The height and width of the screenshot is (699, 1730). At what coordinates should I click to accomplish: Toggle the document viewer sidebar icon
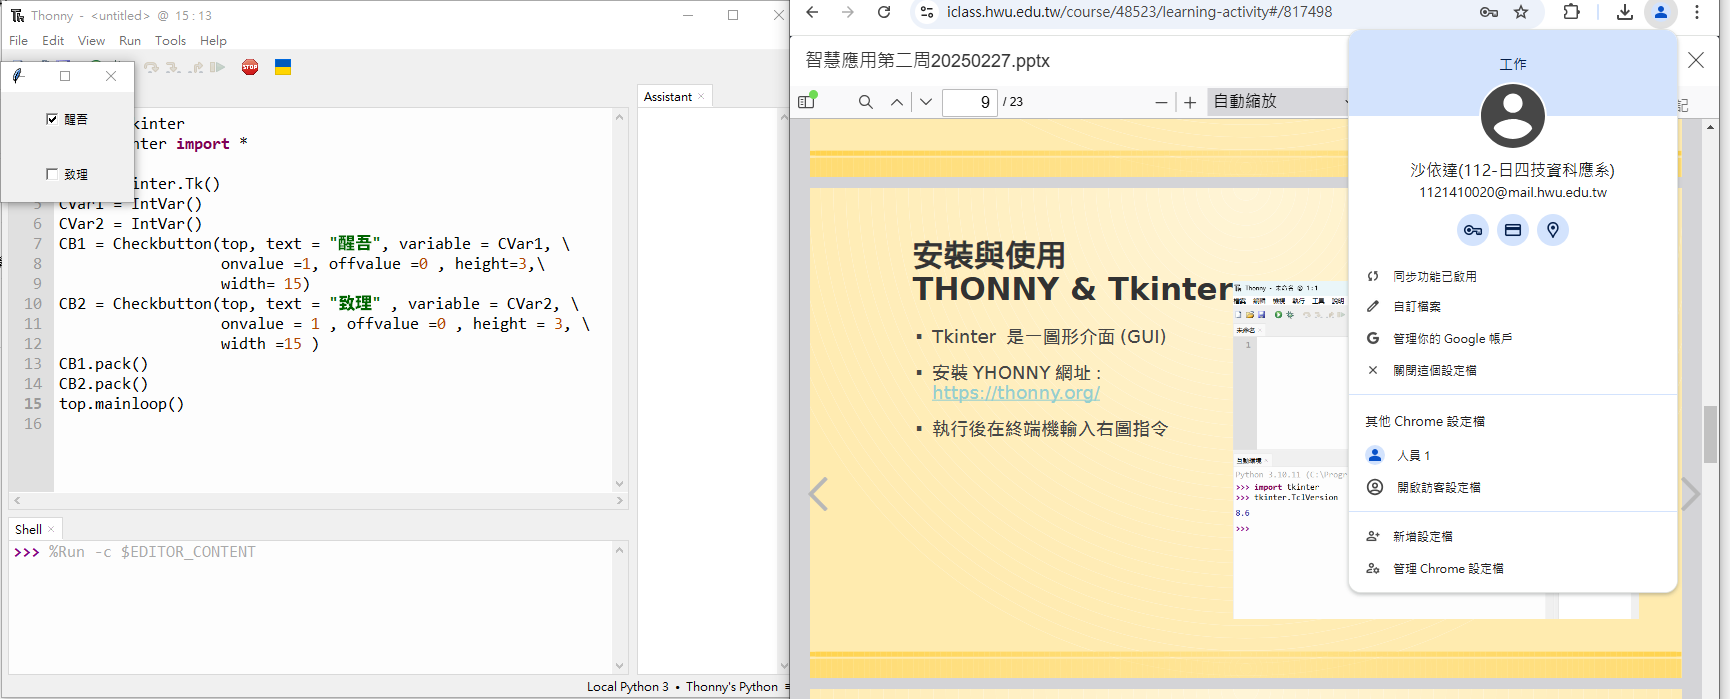pos(807,101)
